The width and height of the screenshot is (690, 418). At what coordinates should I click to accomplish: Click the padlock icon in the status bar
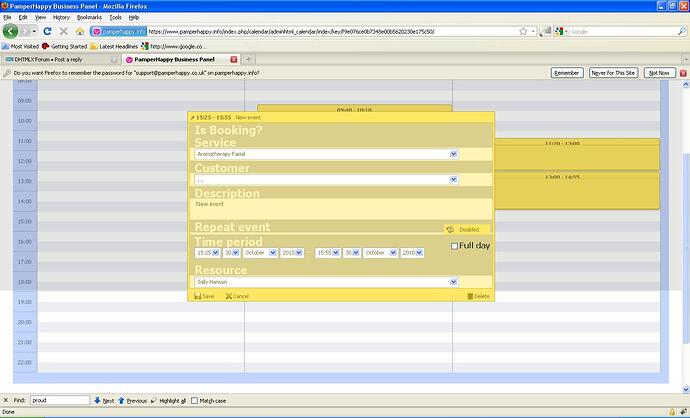click(672, 412)
